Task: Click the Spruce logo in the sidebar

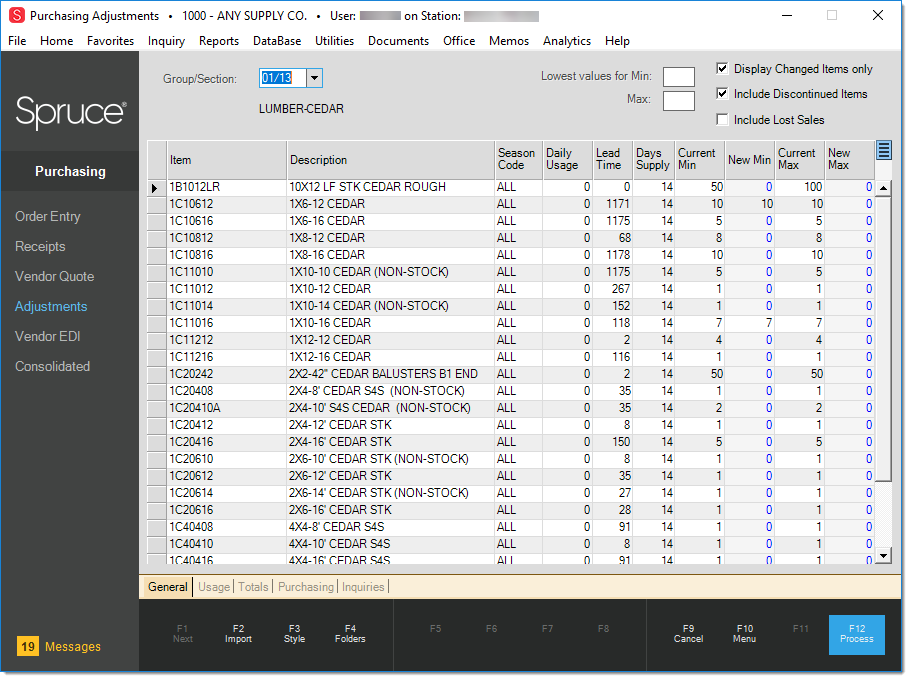Action: [71, 112]
